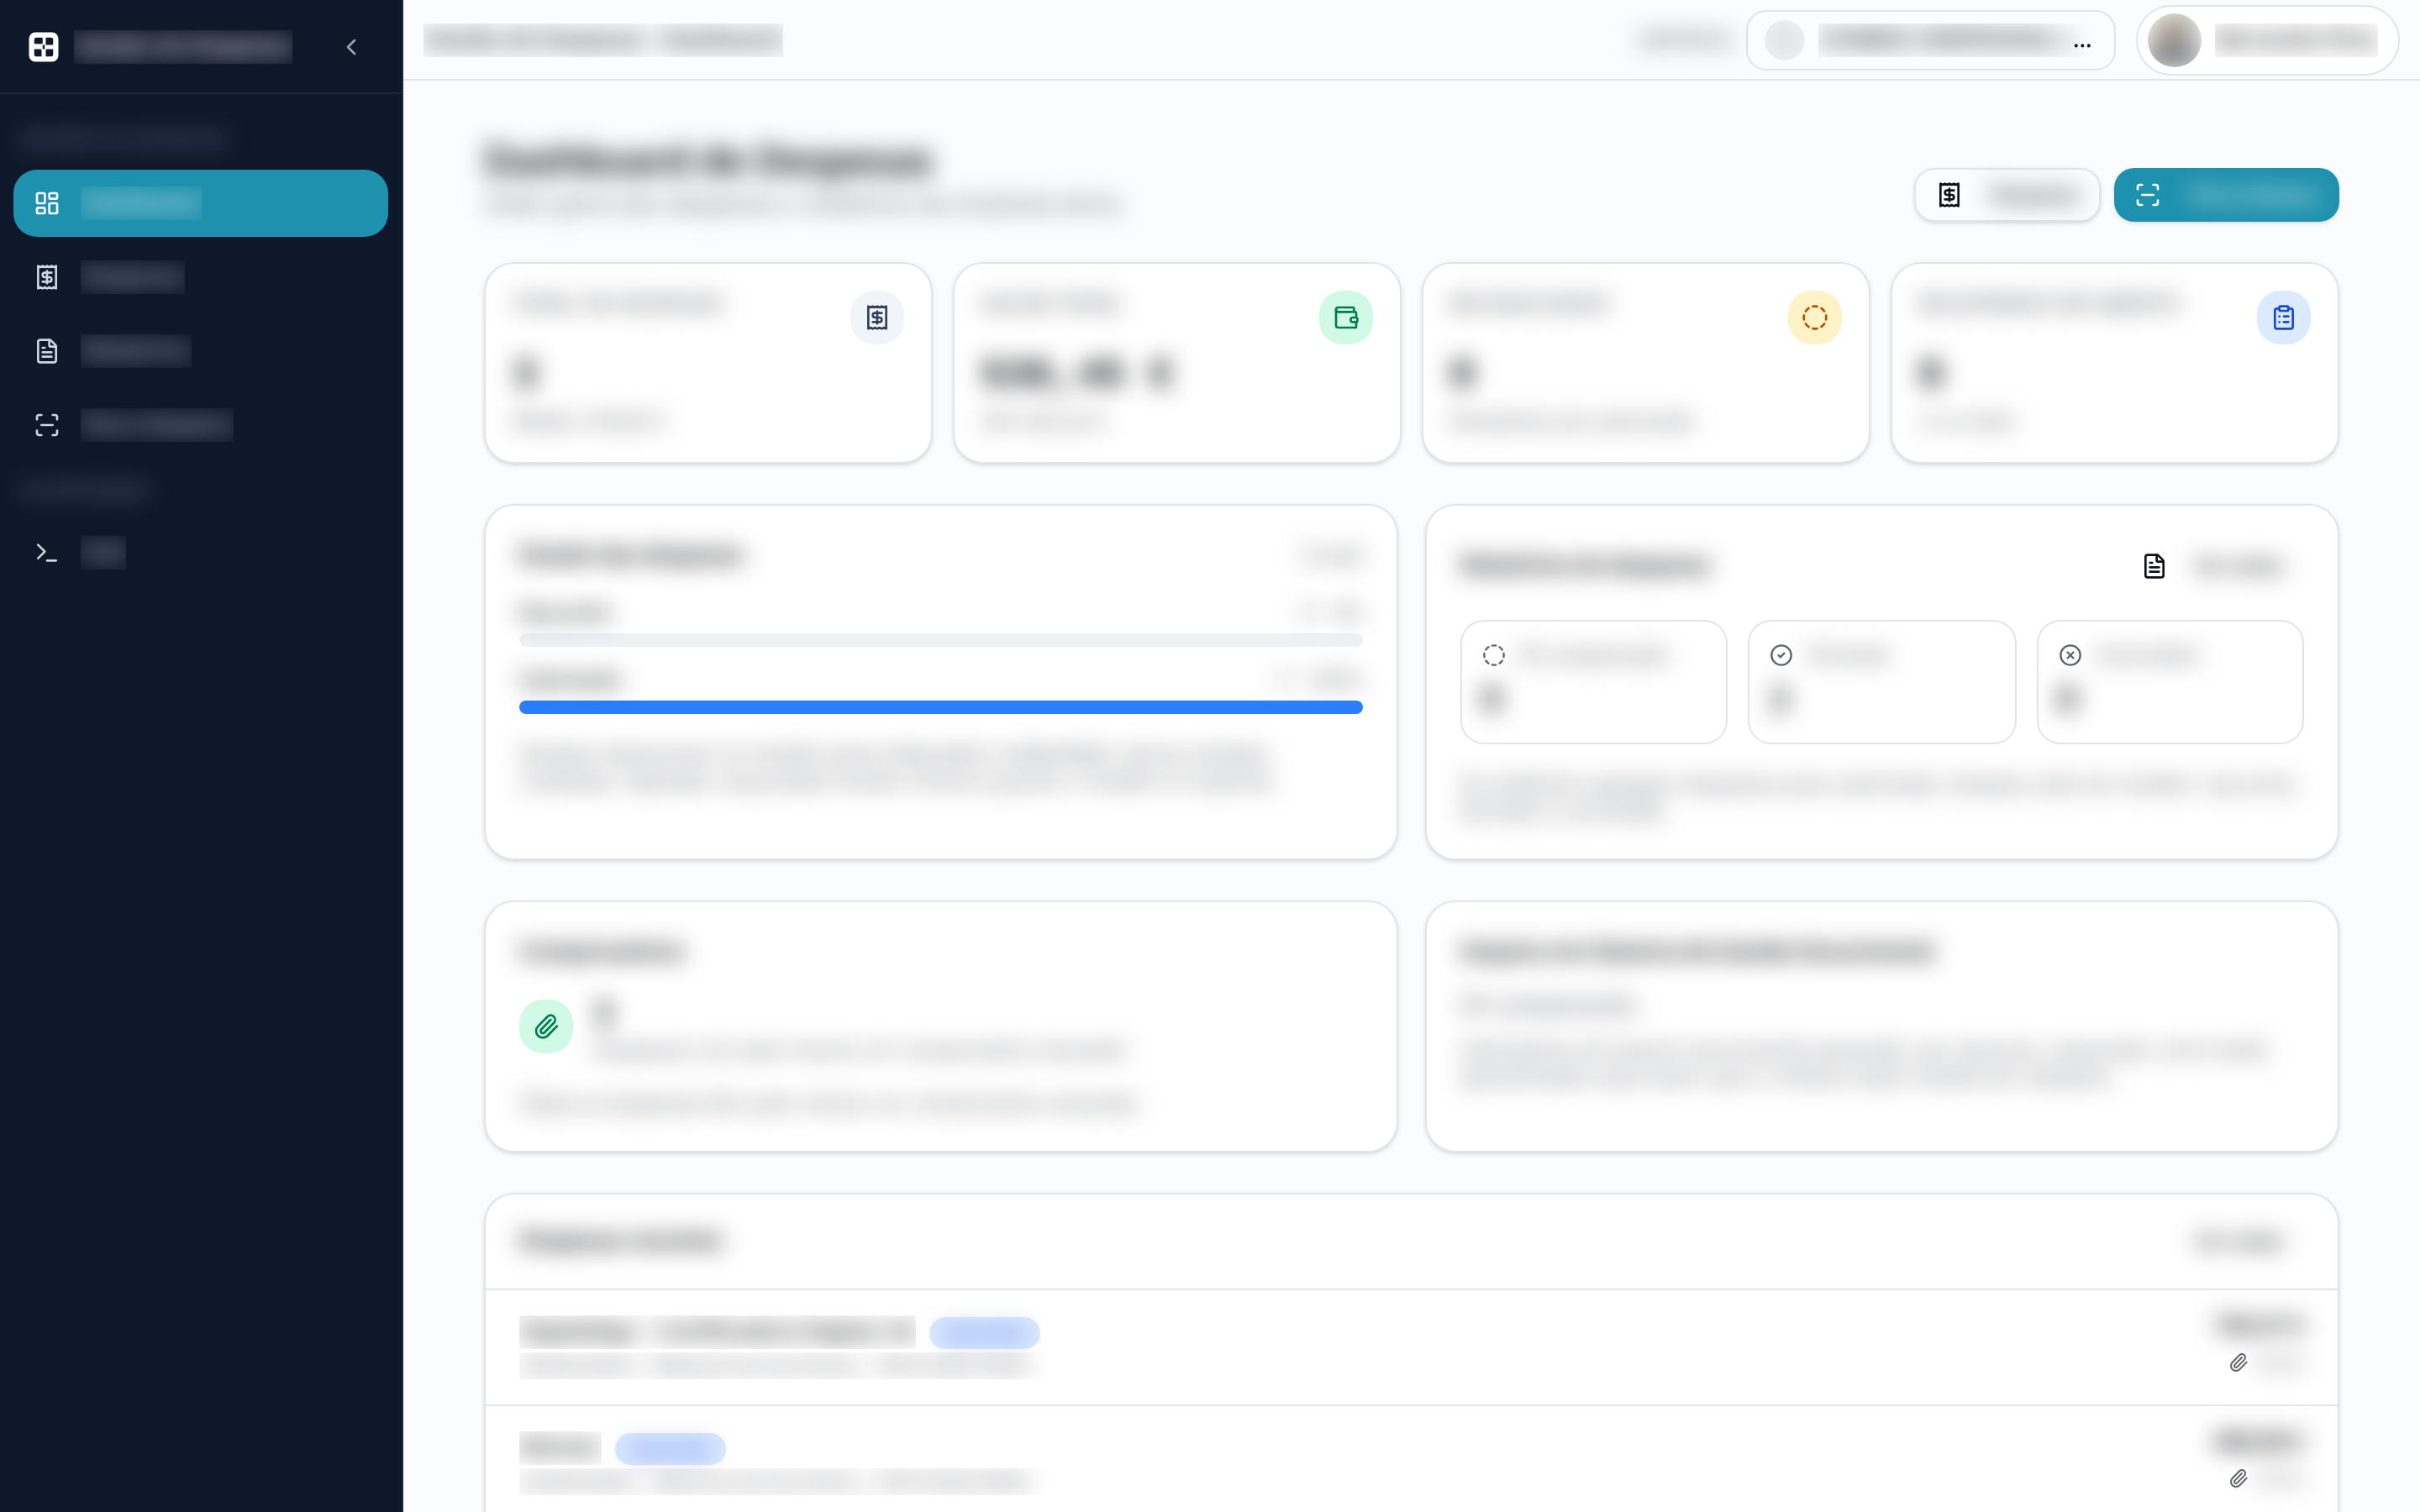Click the full blue progress bar

coord(941,707)
